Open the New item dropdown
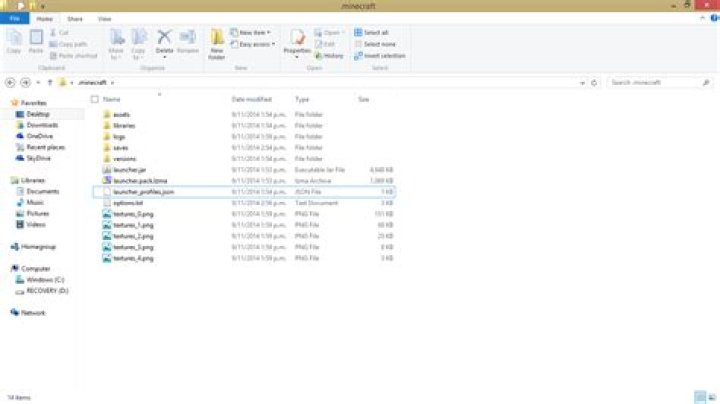Screen dimensions: 720x404 [250, 33]
